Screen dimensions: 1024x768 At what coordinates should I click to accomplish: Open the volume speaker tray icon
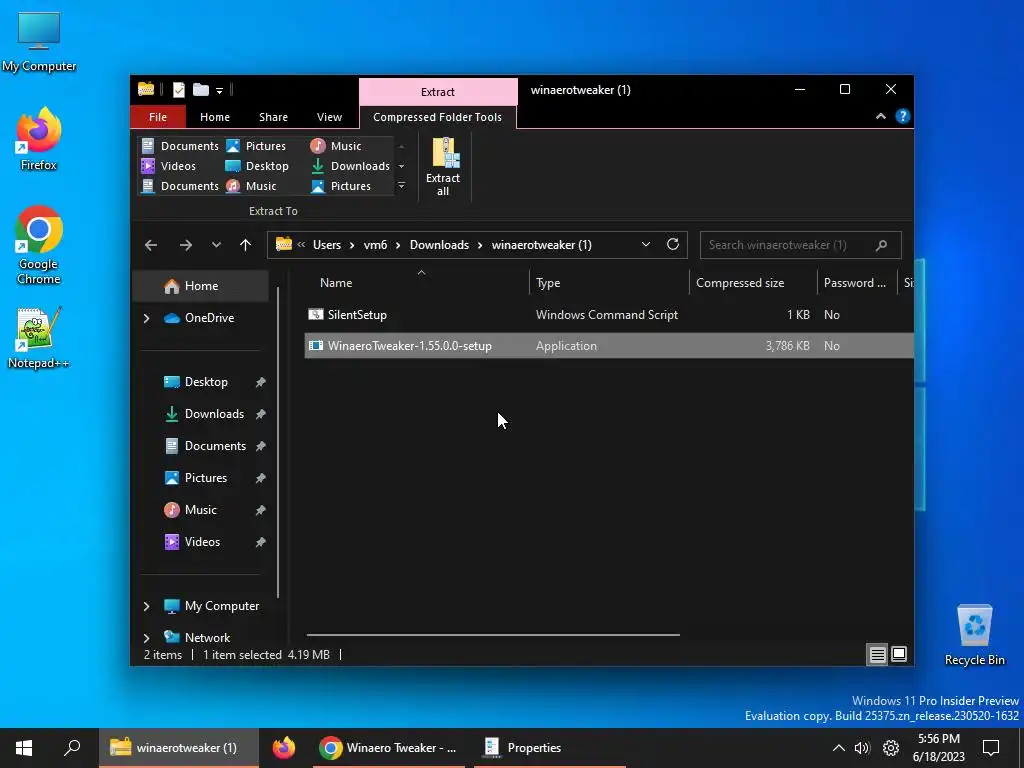pos(862,748)
